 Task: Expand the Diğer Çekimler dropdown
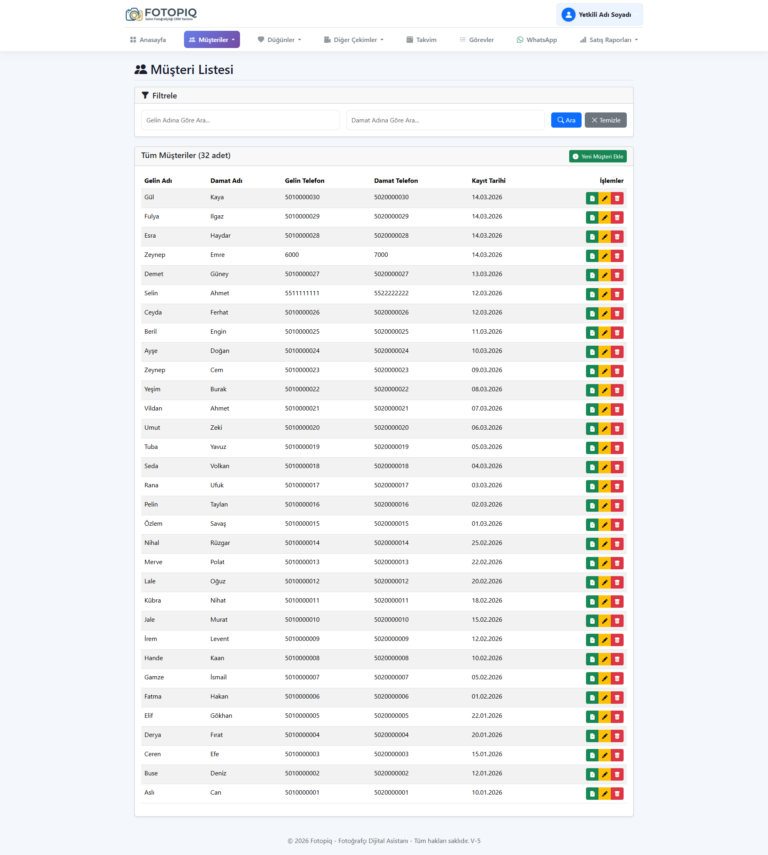point(353,40)
